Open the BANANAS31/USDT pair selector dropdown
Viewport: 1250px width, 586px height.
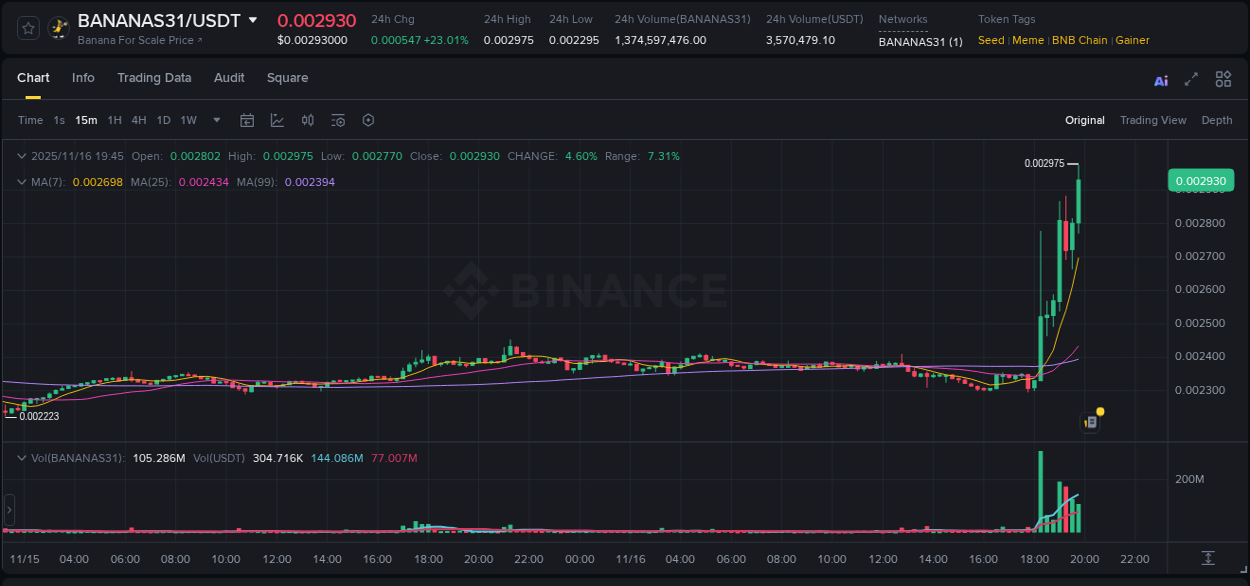coord(253,19)
